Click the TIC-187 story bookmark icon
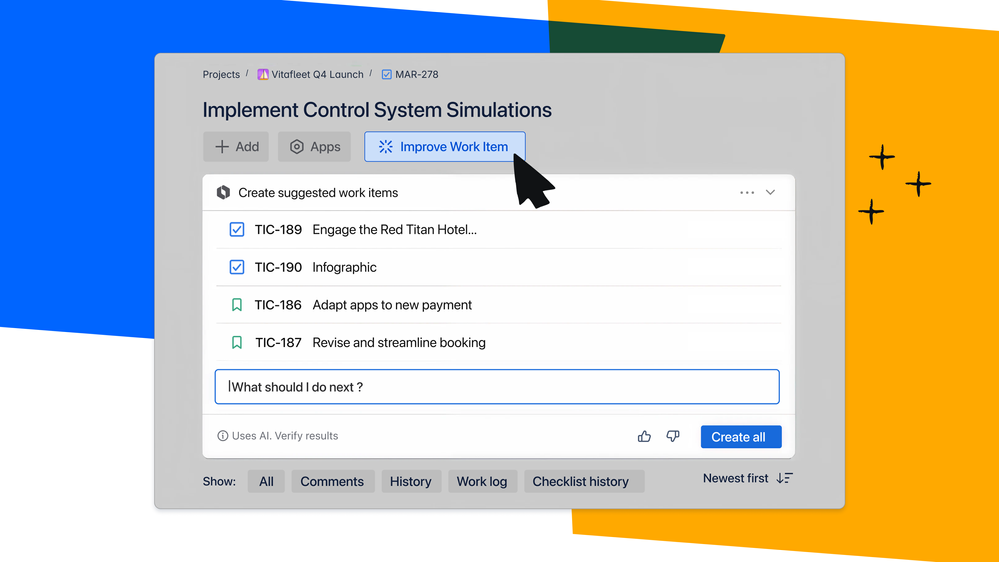This screenshot has height=562, width=999. pos(236,342)
